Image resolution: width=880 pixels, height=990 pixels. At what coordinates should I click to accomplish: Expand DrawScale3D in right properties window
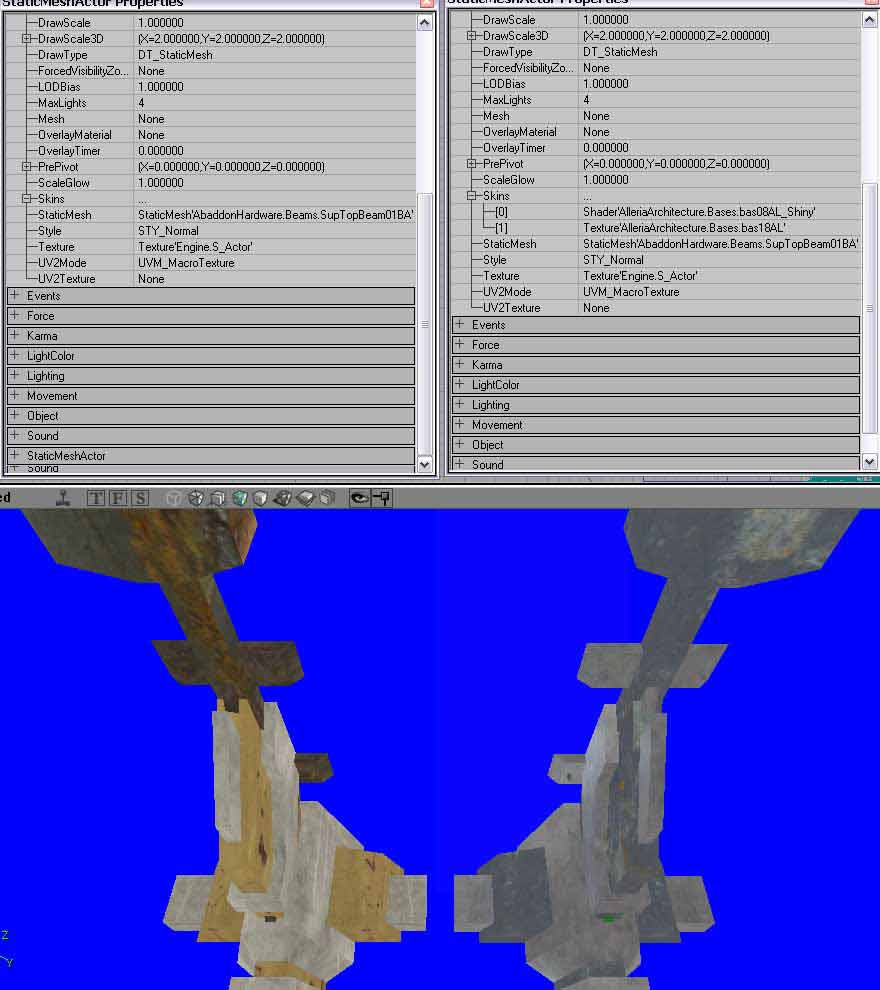pyautogui.click(x=472, y=36)
